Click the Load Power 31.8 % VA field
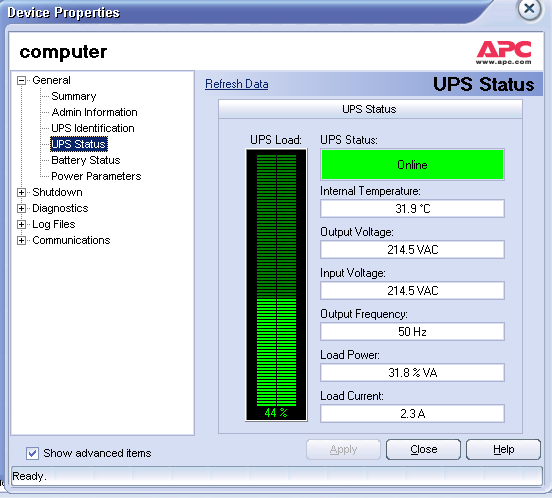Viewport: 552px width, 498px height. 412,372
